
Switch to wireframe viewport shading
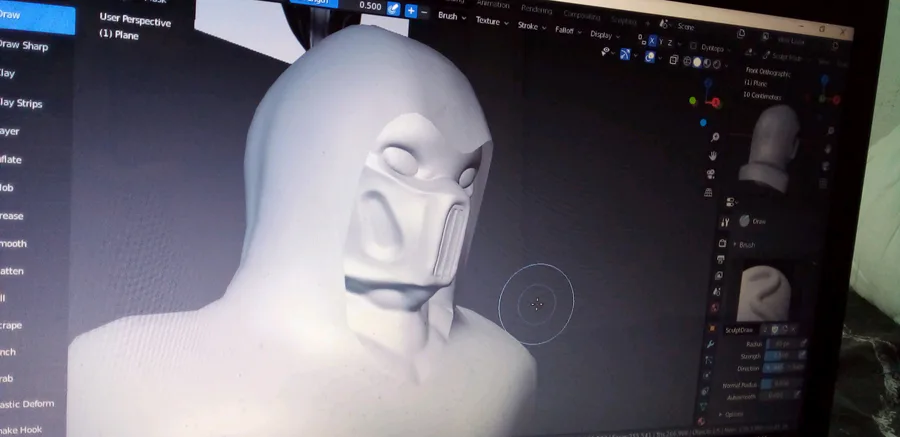(x=688, y=61)
